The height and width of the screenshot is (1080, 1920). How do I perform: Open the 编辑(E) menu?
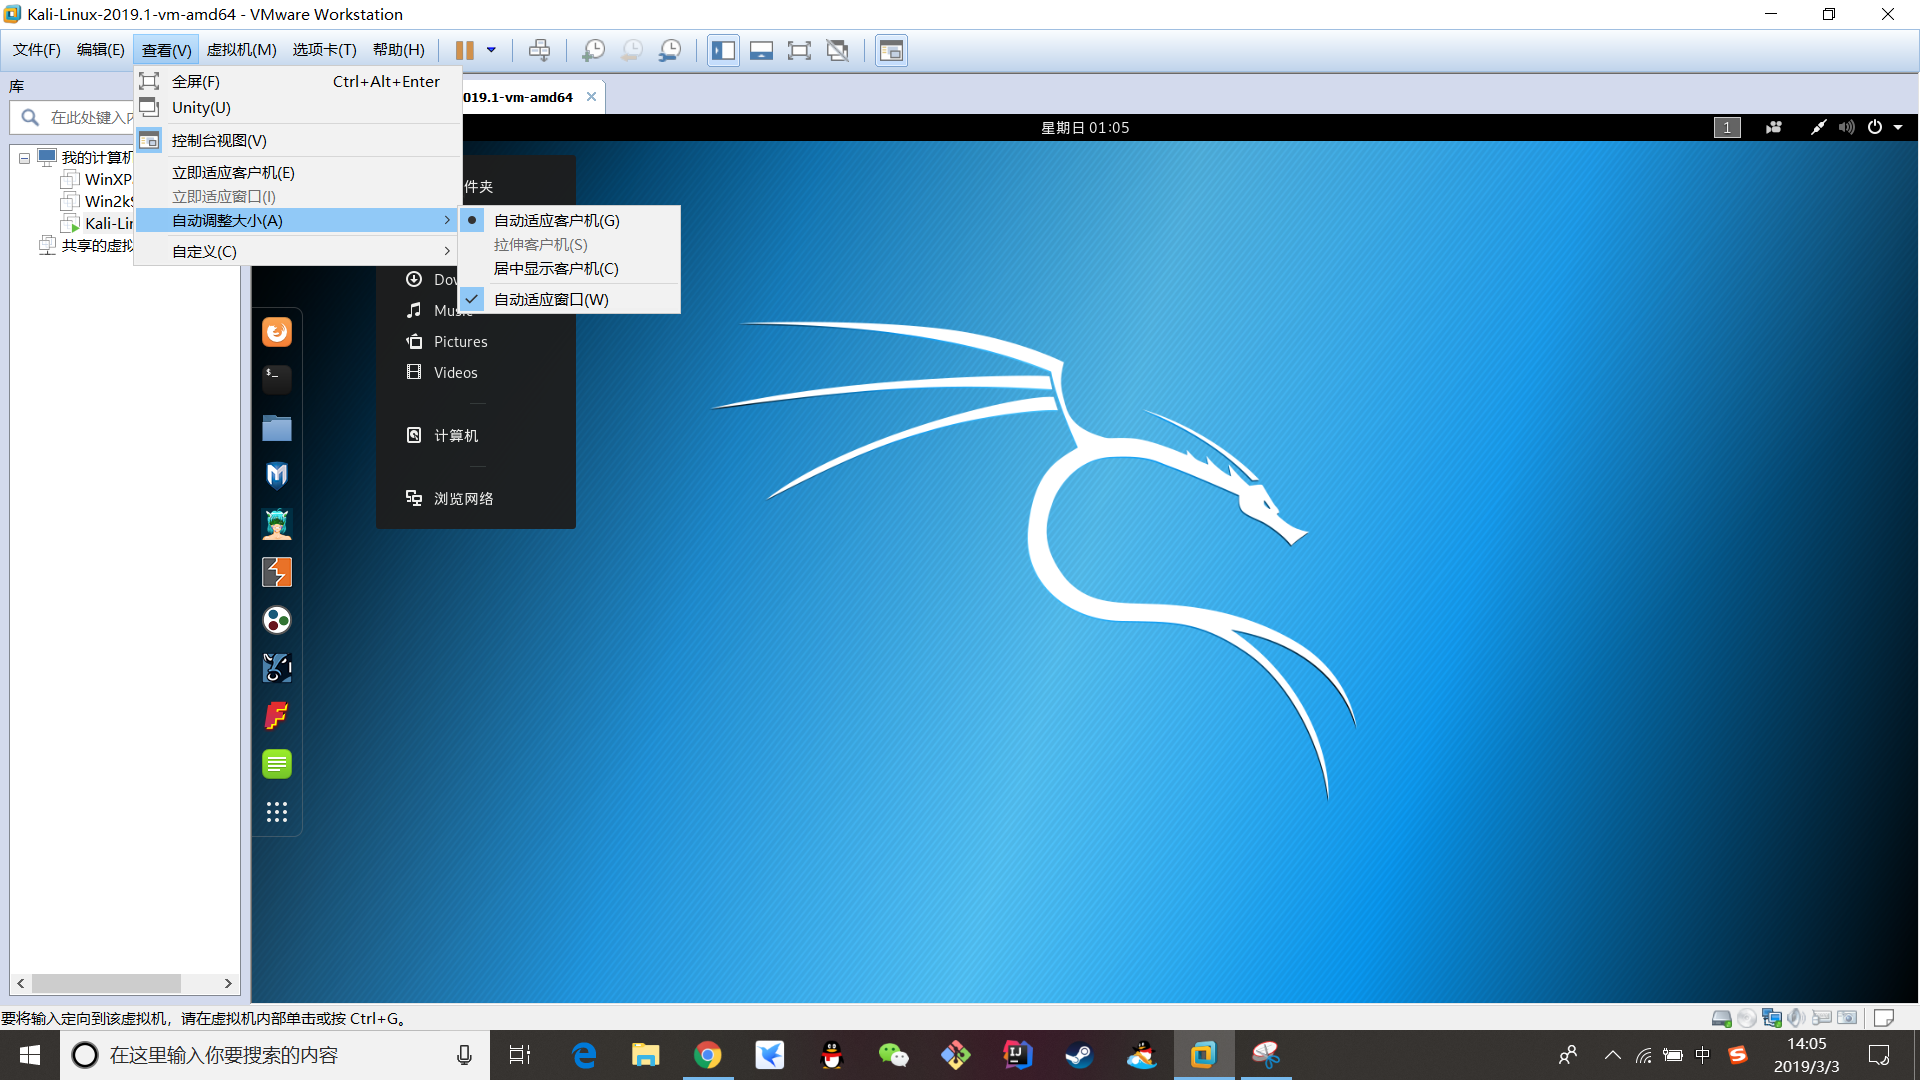[101, 50]
